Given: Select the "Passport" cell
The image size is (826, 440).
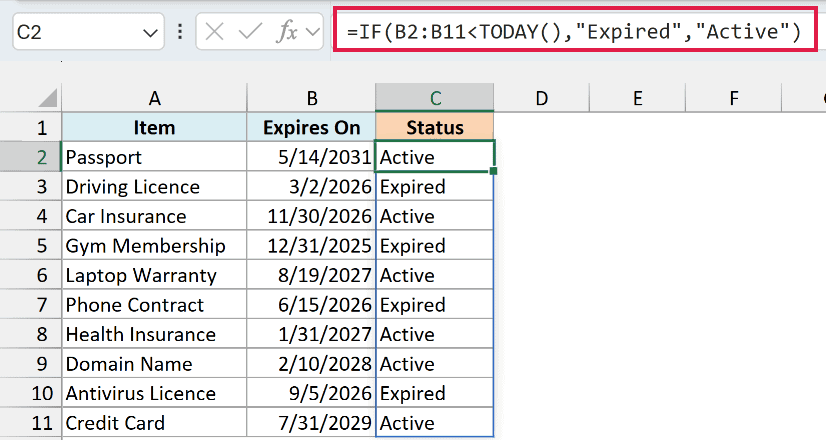Looking at the screenshot, I should pos(154,157).
